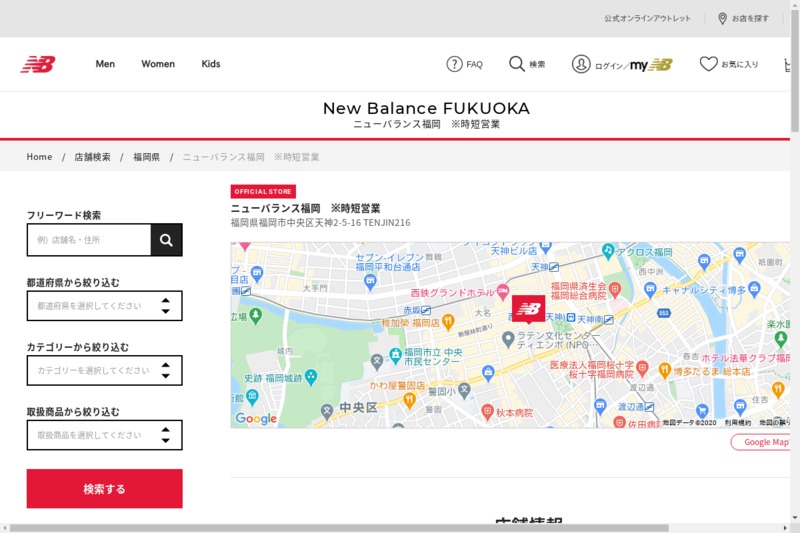The height and width of the screenshot is (533, 800).
Task: Open the Women menu
Action: pos(158,64)
